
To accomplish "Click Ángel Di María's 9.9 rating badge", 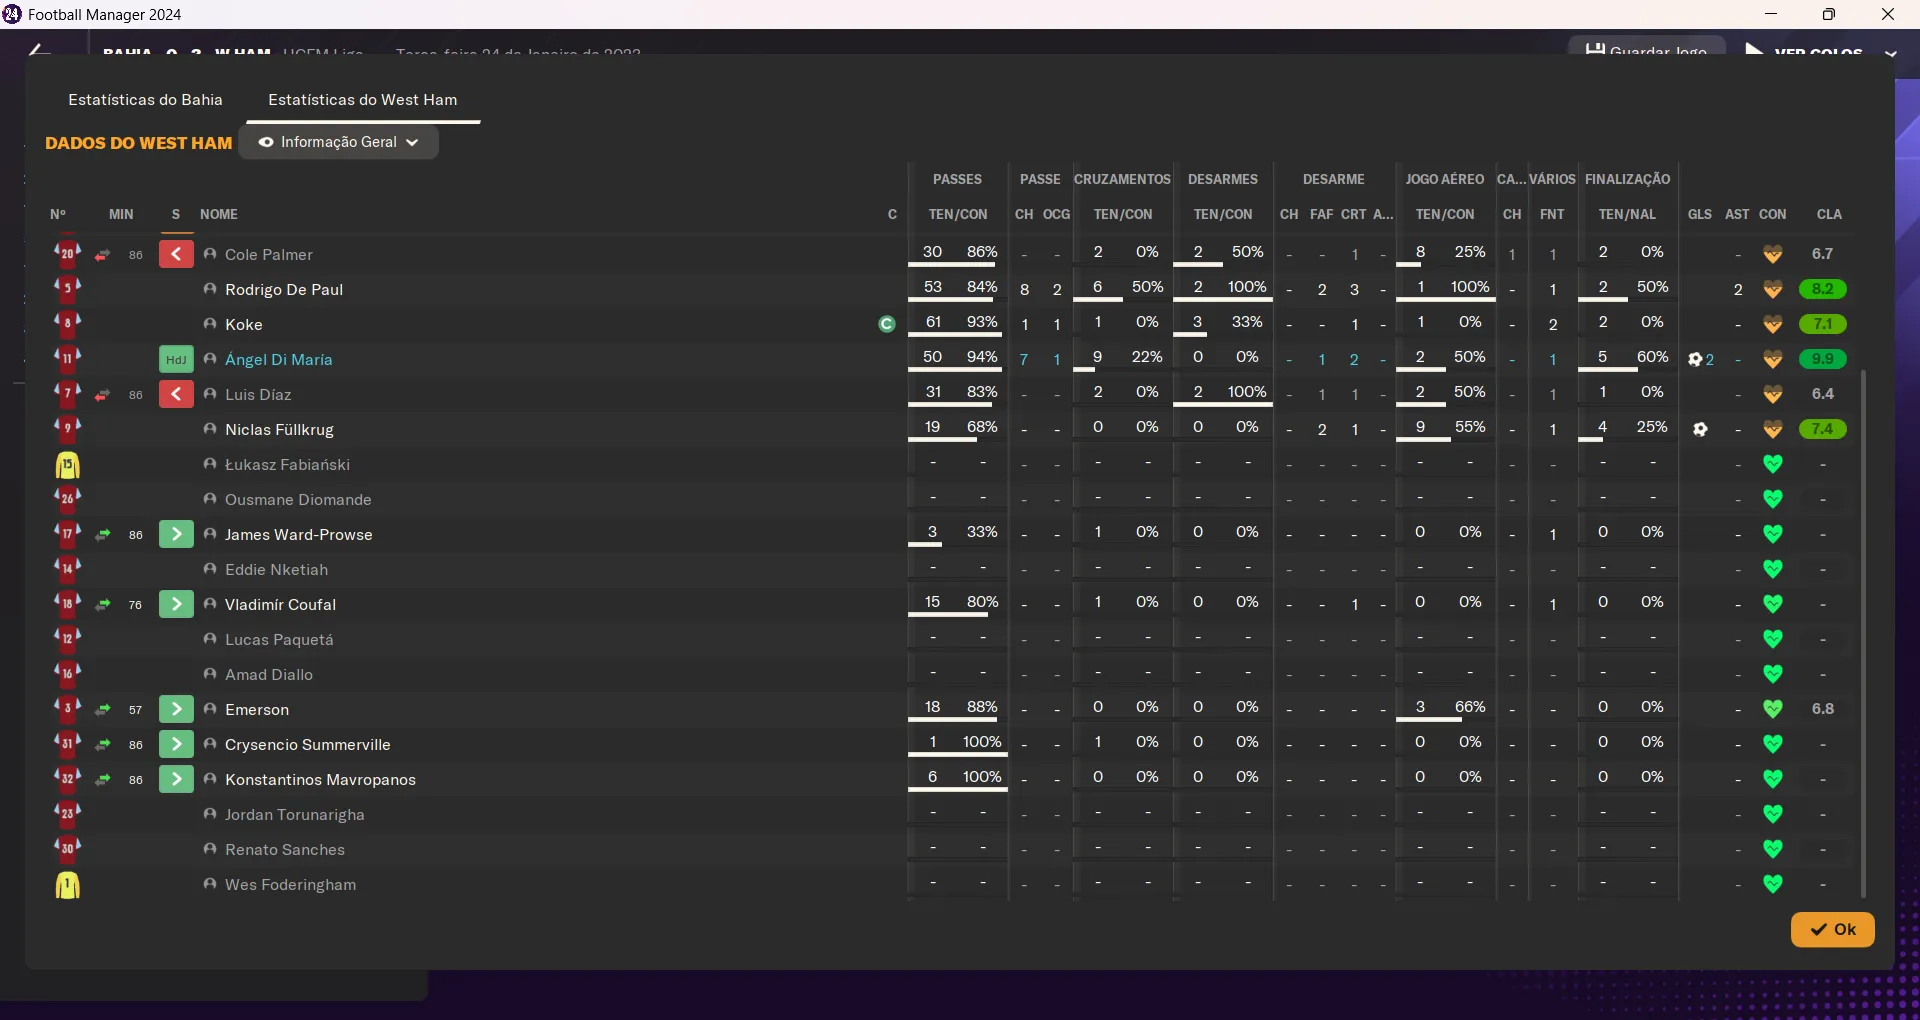I will [1822, 359].
